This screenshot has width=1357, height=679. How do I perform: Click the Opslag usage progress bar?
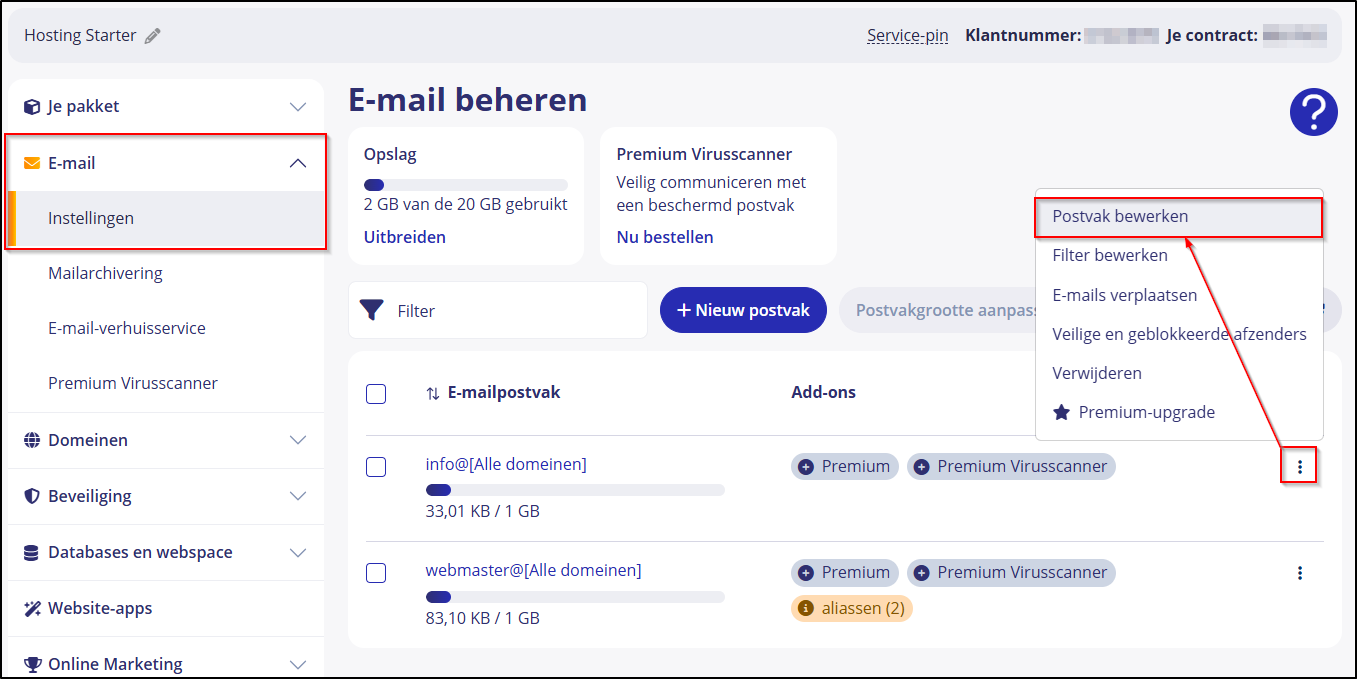[466, 184]
